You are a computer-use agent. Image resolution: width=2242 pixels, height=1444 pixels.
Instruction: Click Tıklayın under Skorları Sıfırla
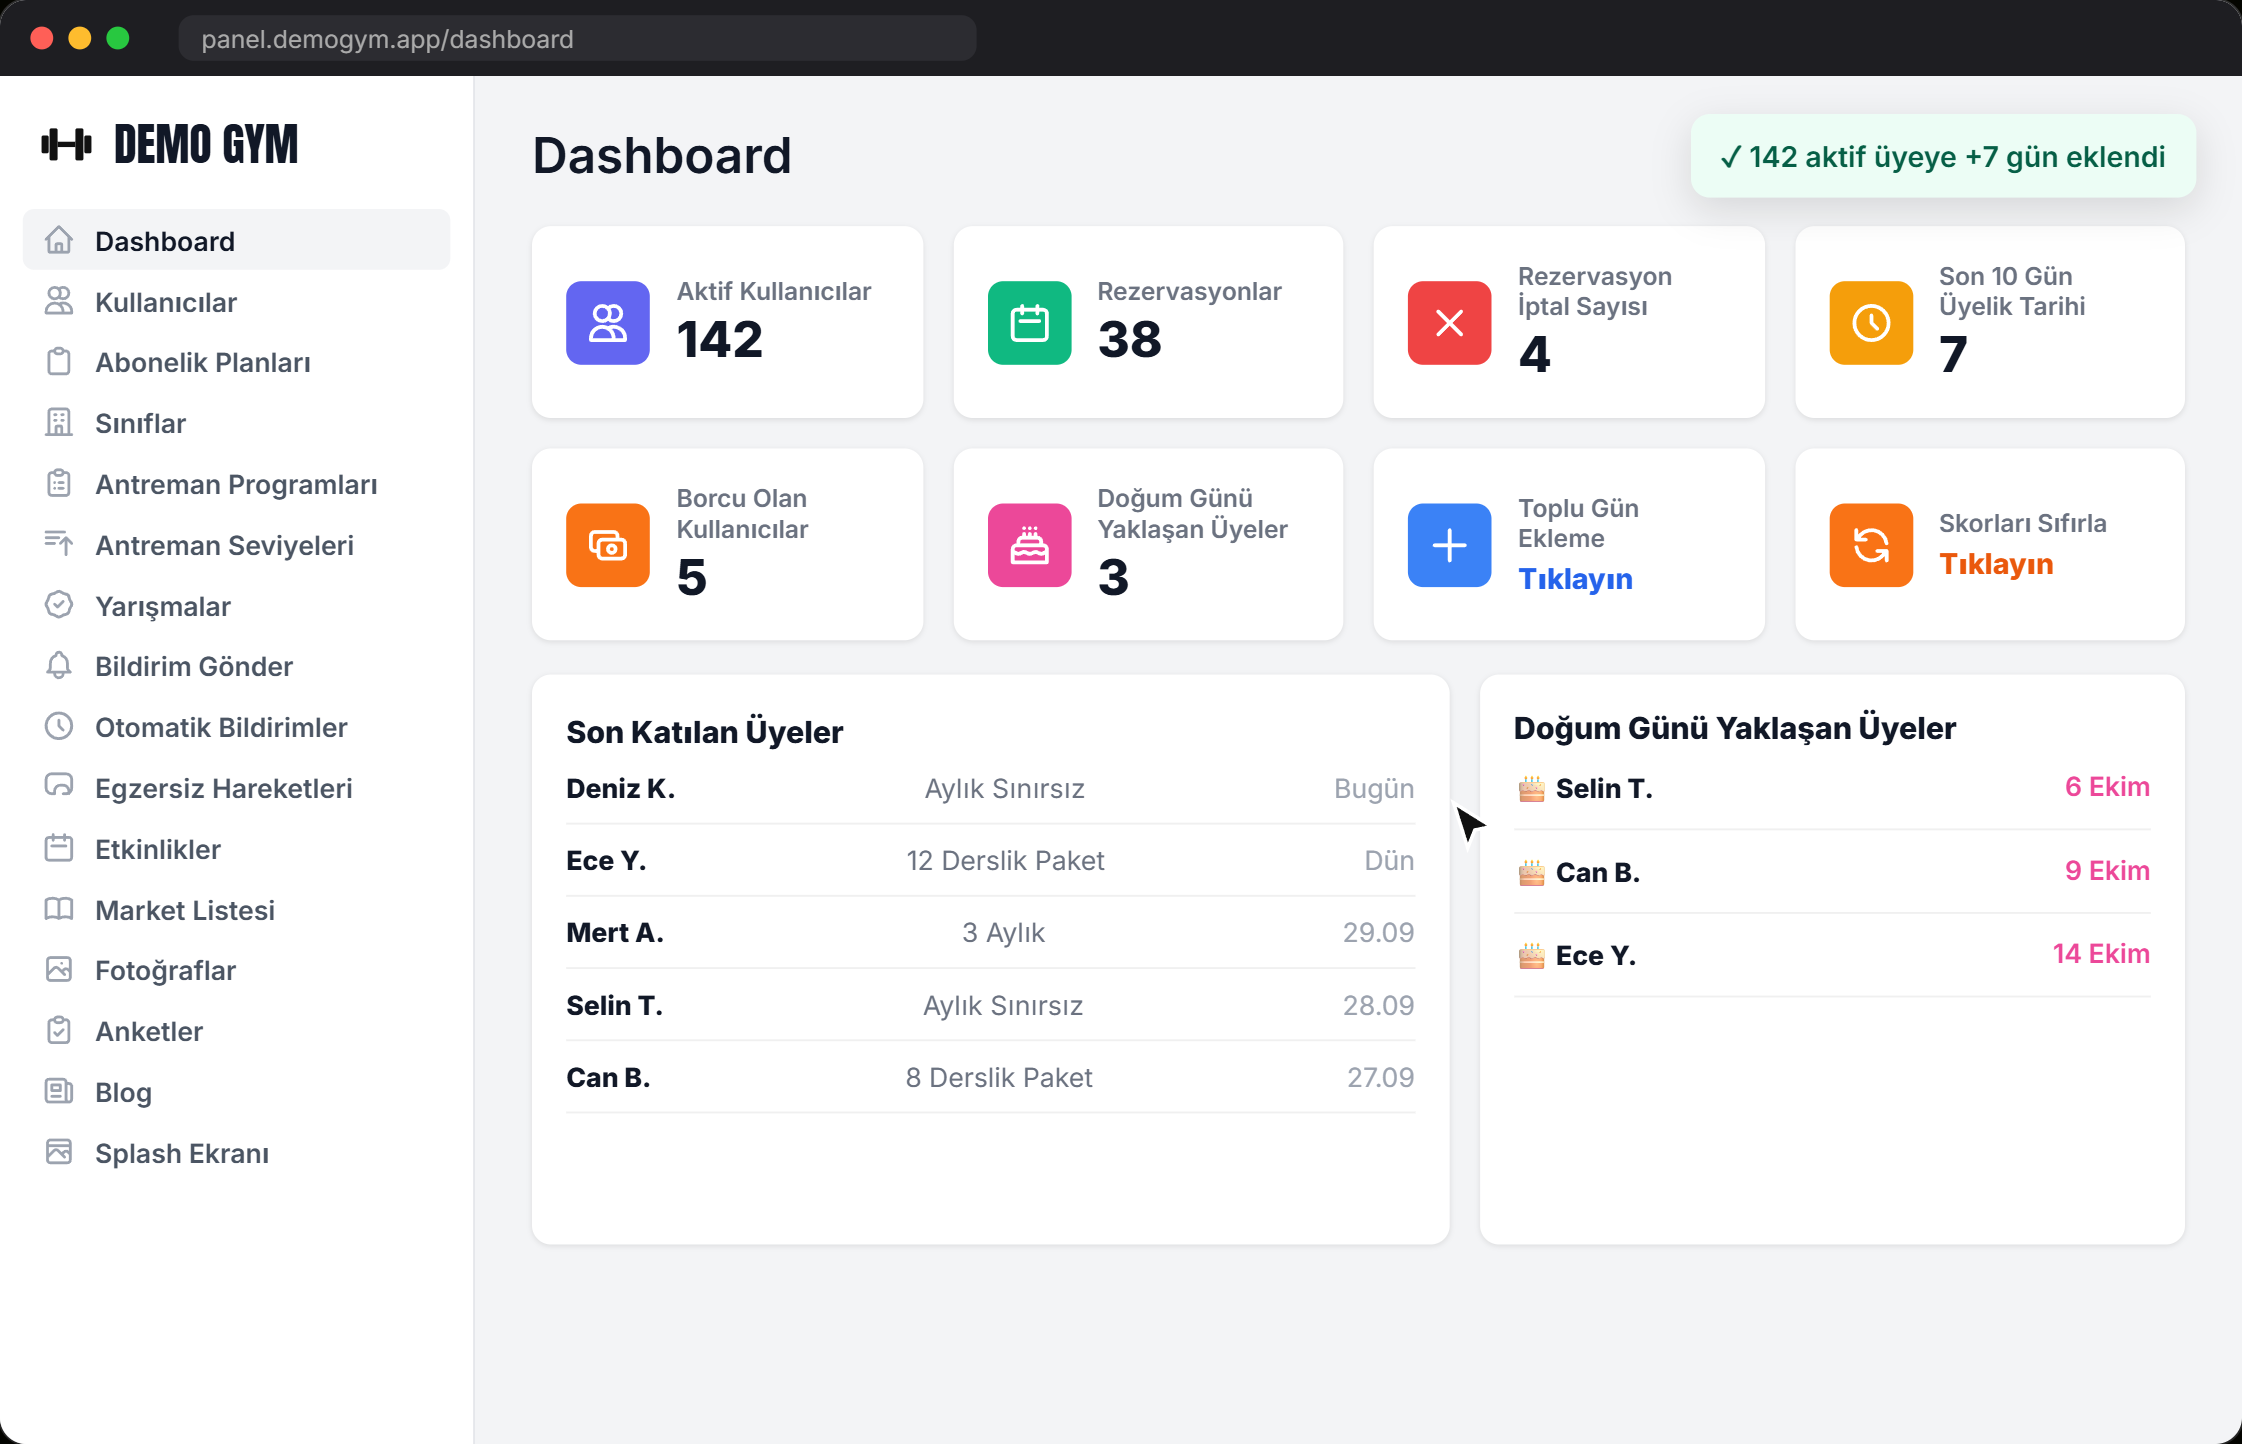(x=1996, y=564)
